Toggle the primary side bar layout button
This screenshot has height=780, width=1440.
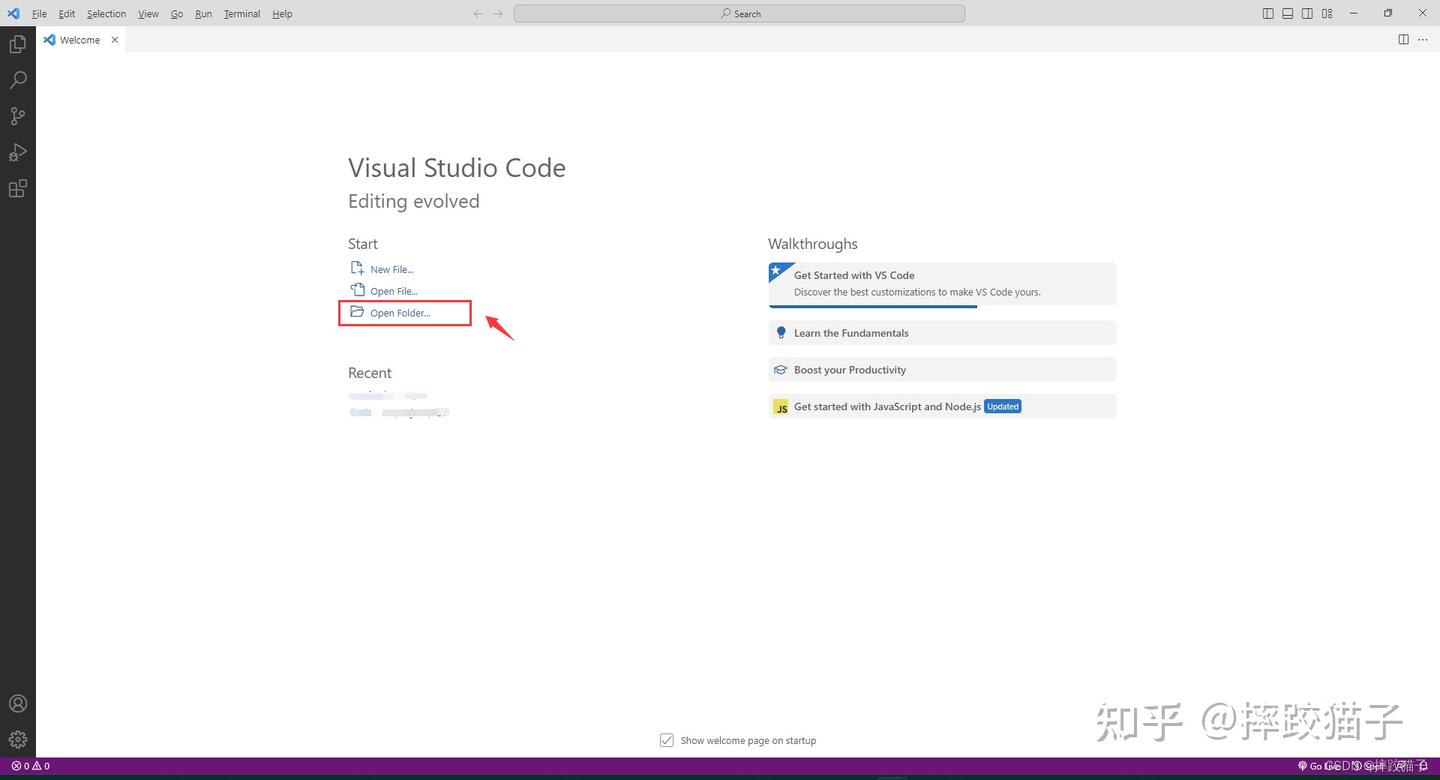[x=1268, y=14]
